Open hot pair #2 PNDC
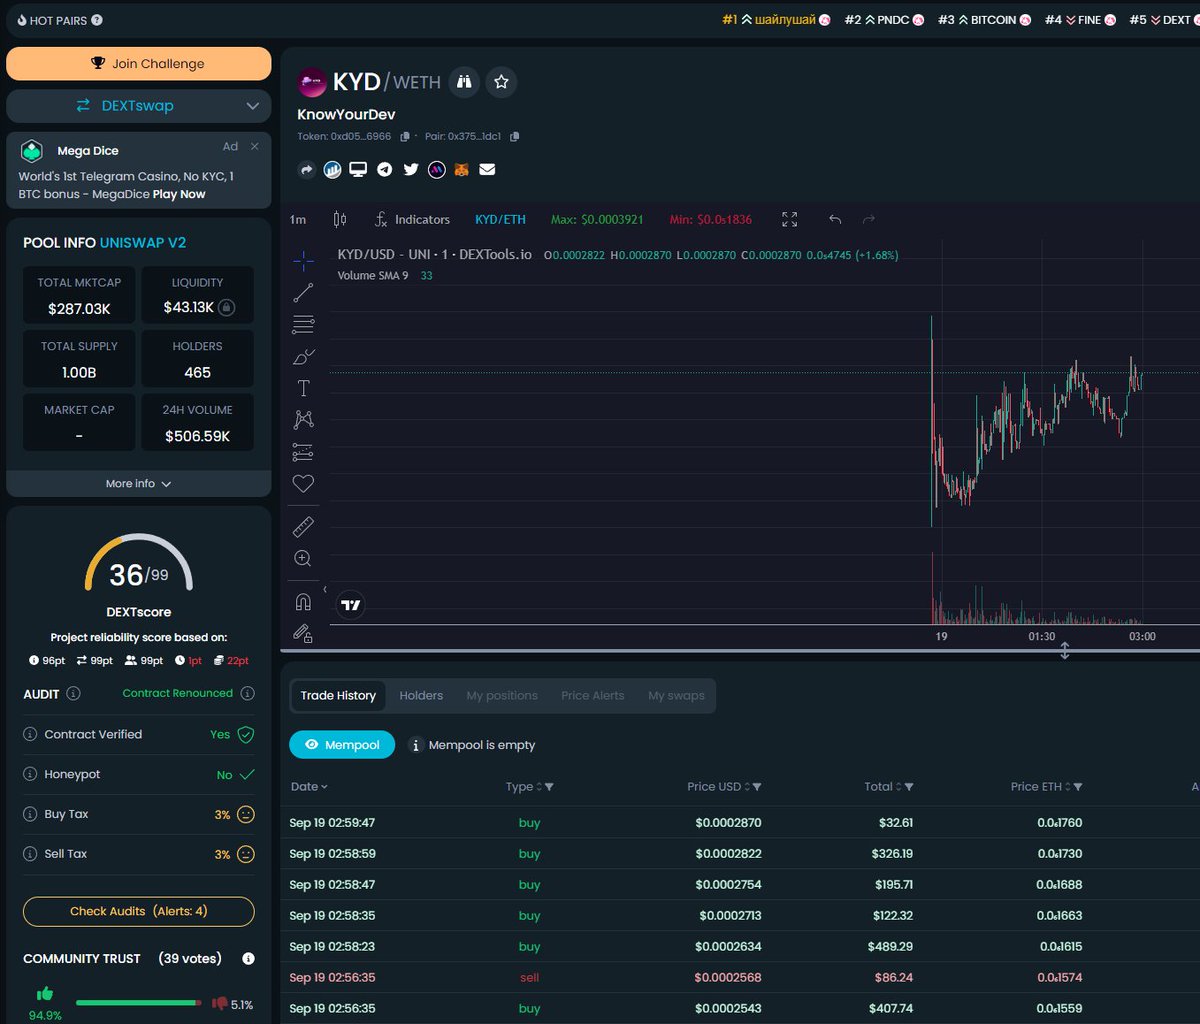This screenshot has height=1024, width=1200. tap(886, 19)
